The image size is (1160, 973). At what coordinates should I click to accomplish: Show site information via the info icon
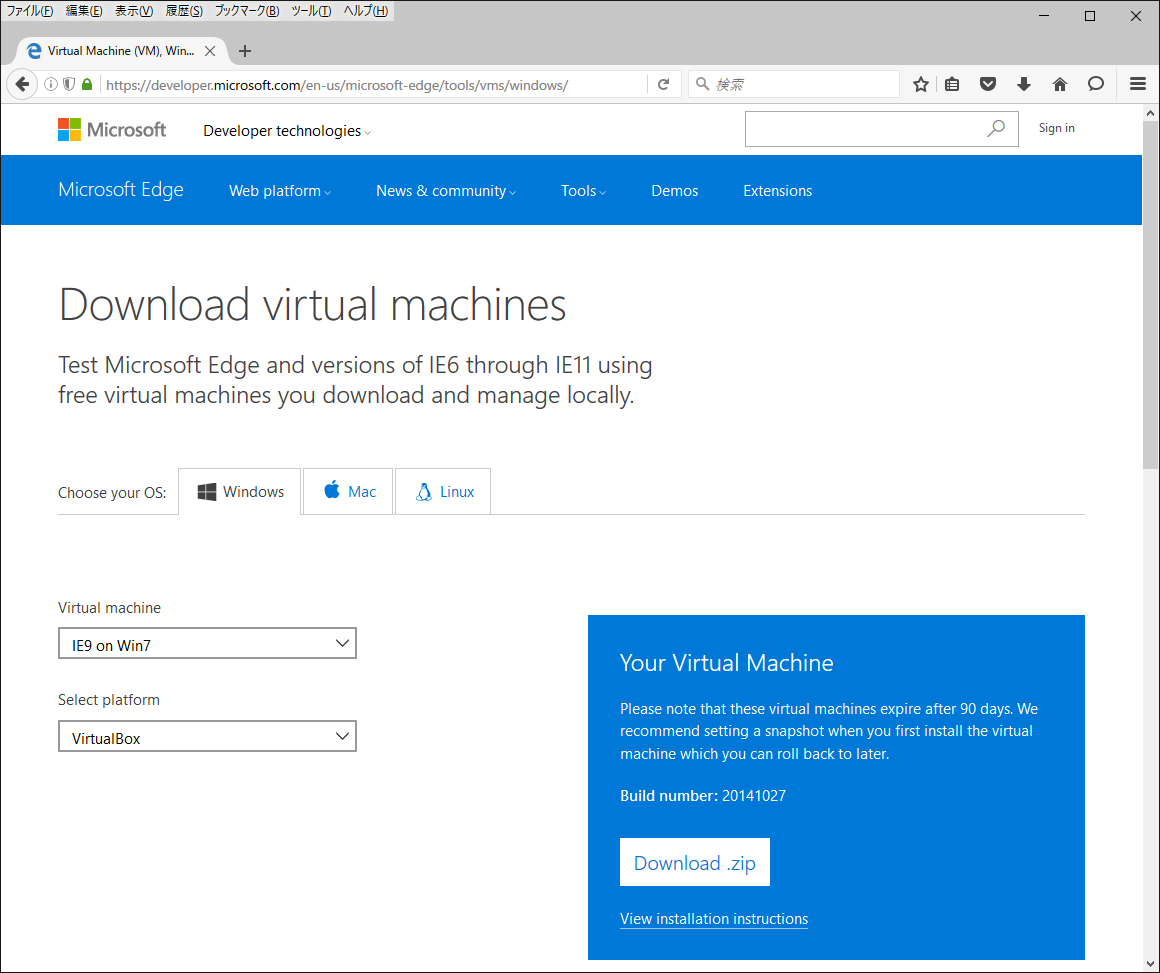pyautogui.click(x=50, y=84)
